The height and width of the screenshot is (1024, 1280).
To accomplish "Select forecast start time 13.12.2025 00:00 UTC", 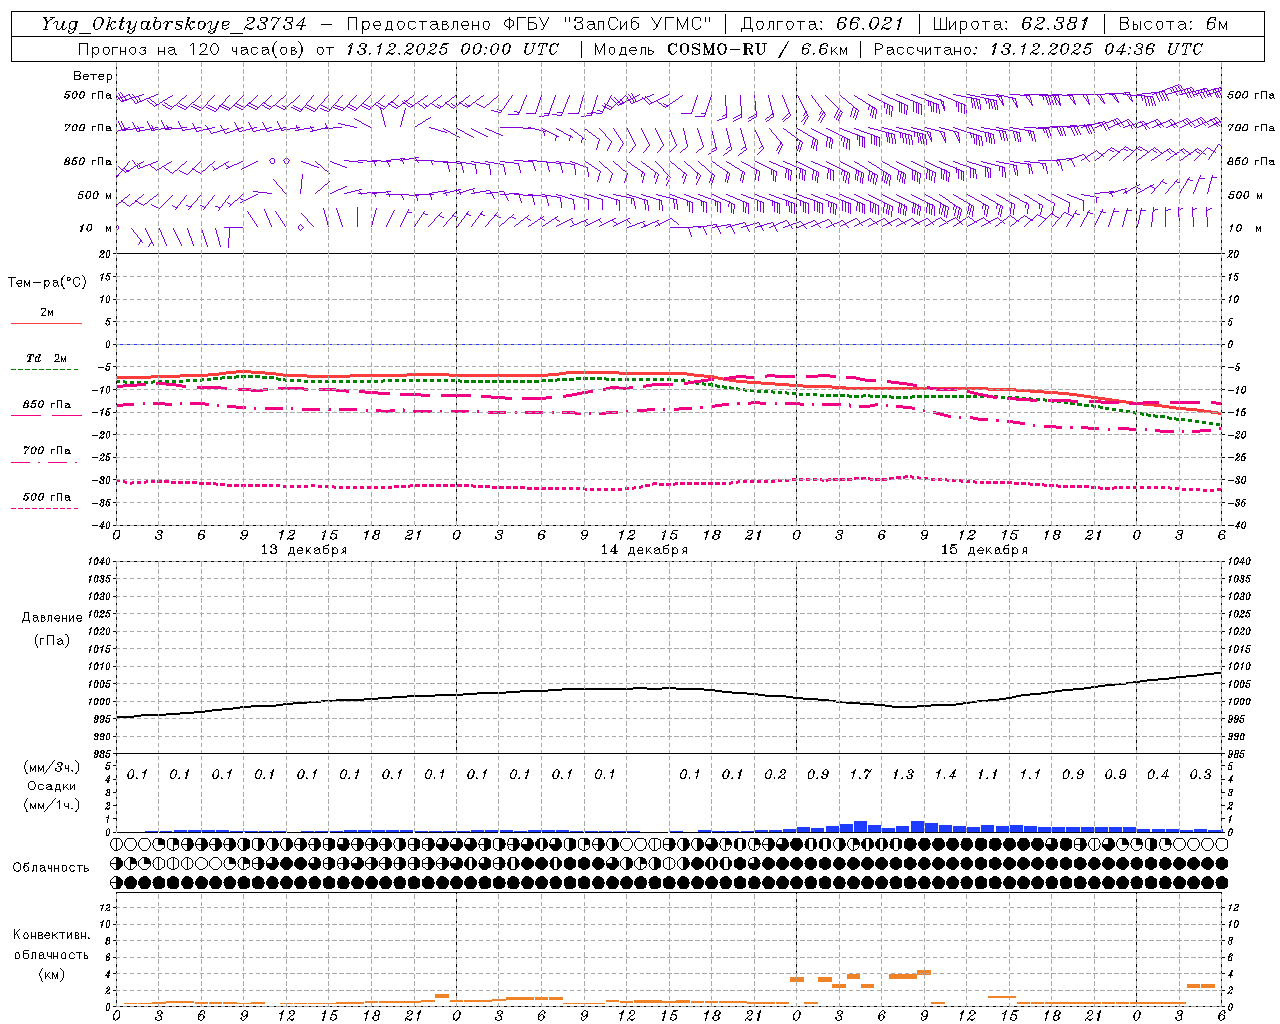I will click(452, 49).
